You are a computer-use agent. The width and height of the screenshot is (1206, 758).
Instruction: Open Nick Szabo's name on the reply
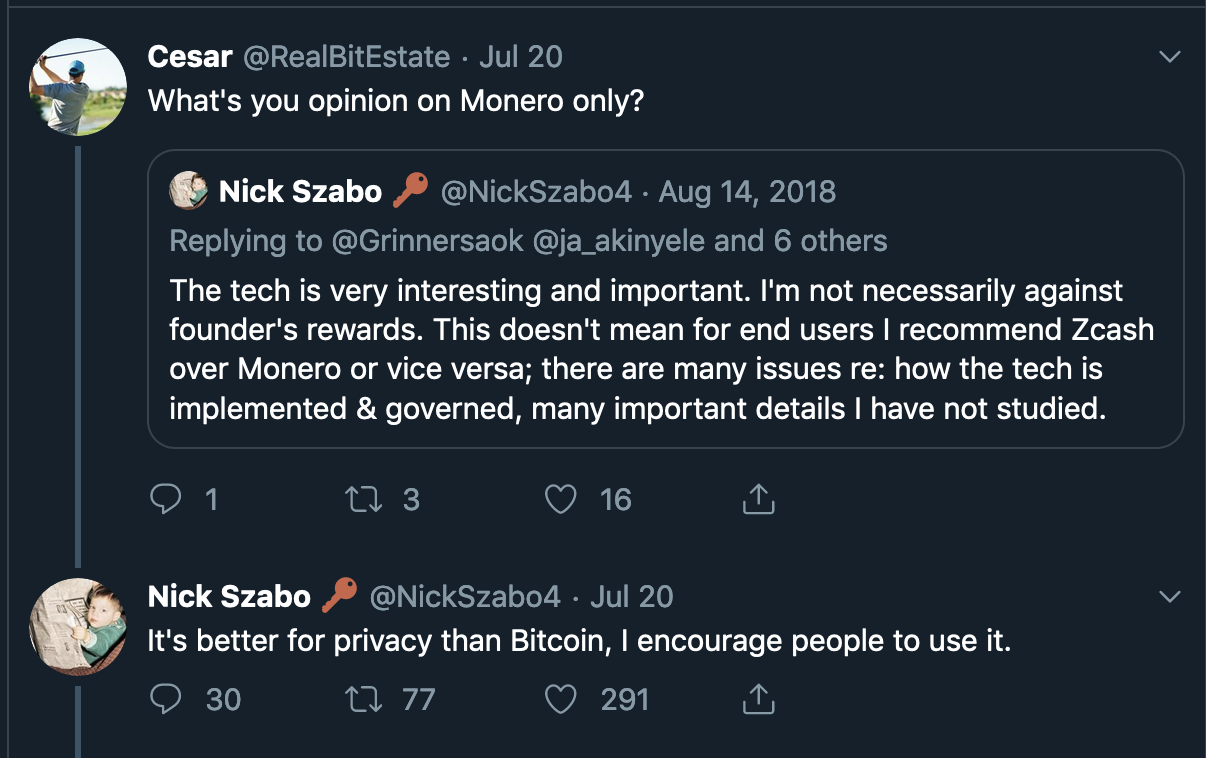pyautogui.click(x=229, y=597)
